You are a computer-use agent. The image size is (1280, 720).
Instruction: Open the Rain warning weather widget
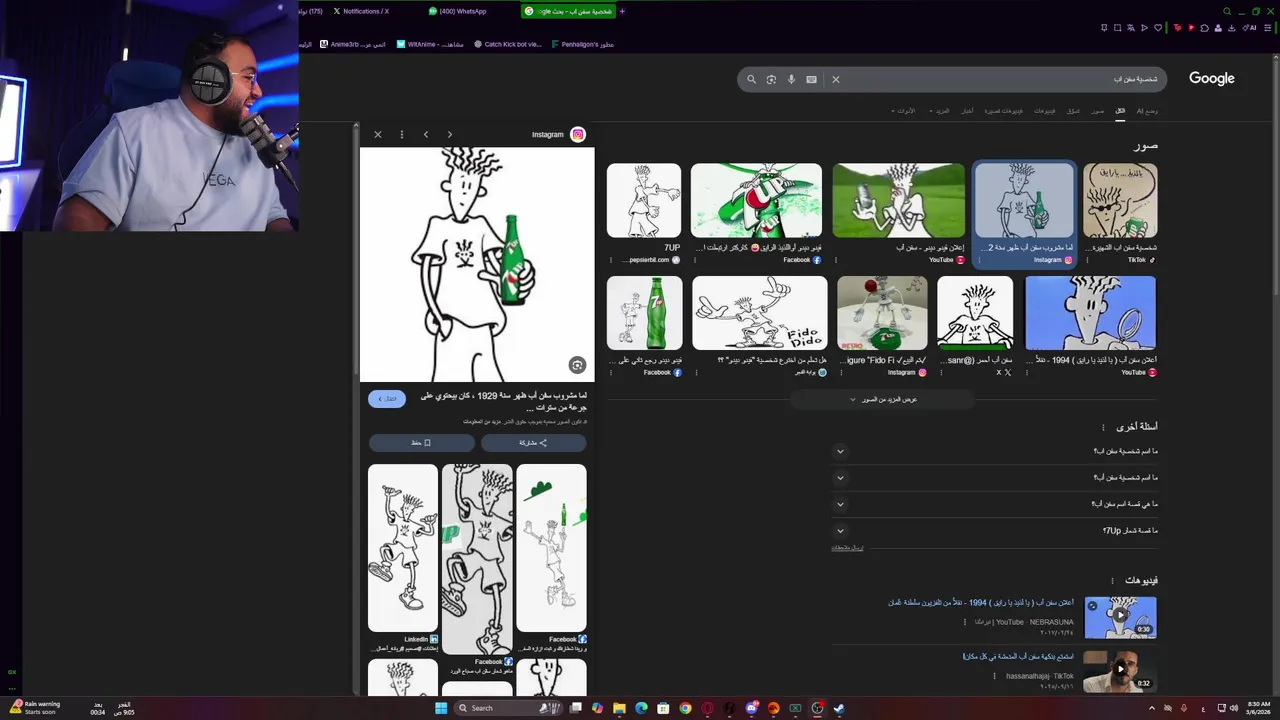coord(33,707)
